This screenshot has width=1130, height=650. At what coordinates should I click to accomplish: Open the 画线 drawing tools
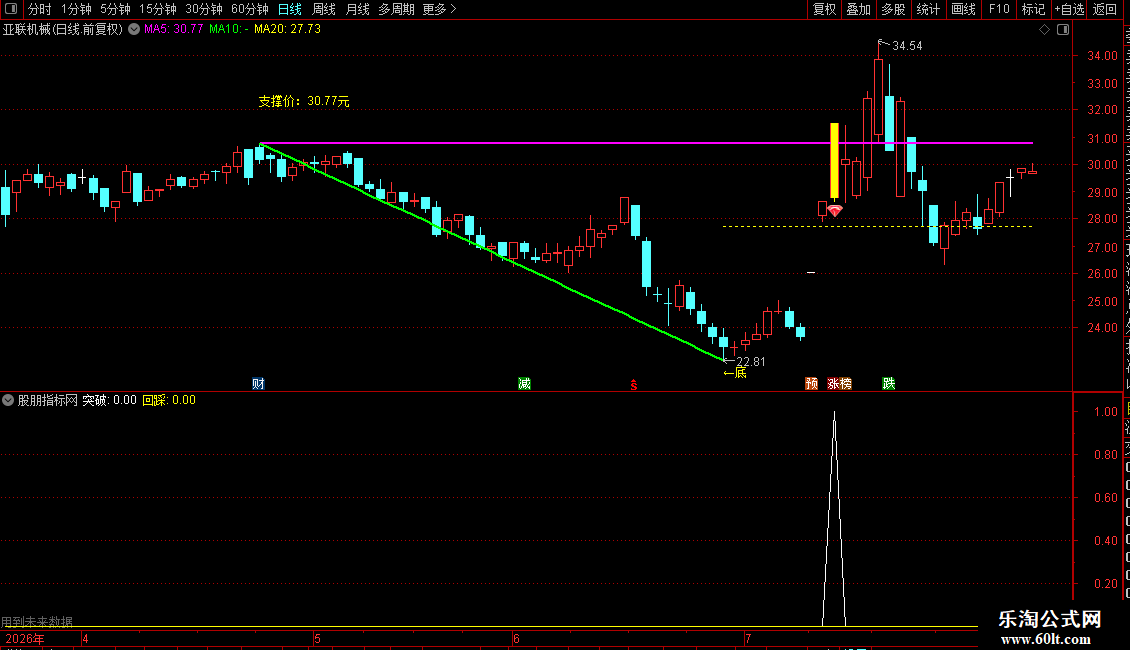click(x=963, y=9)
